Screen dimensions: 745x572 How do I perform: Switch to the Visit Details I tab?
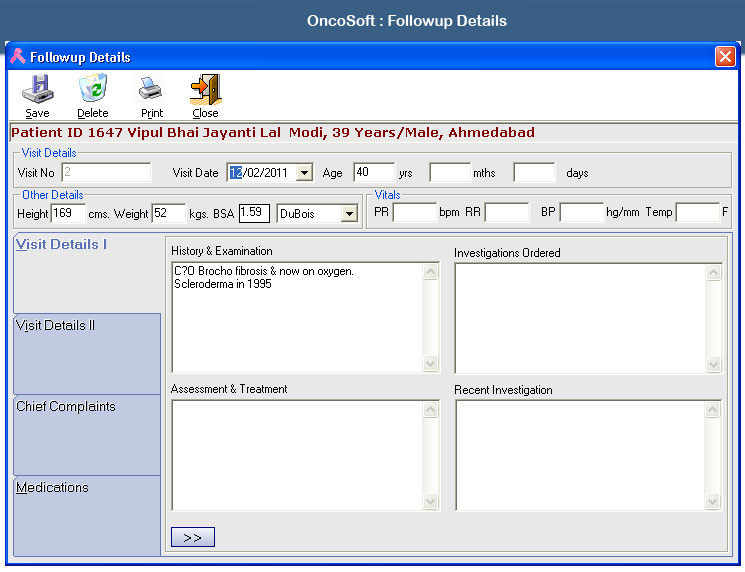tap(87, 273)
